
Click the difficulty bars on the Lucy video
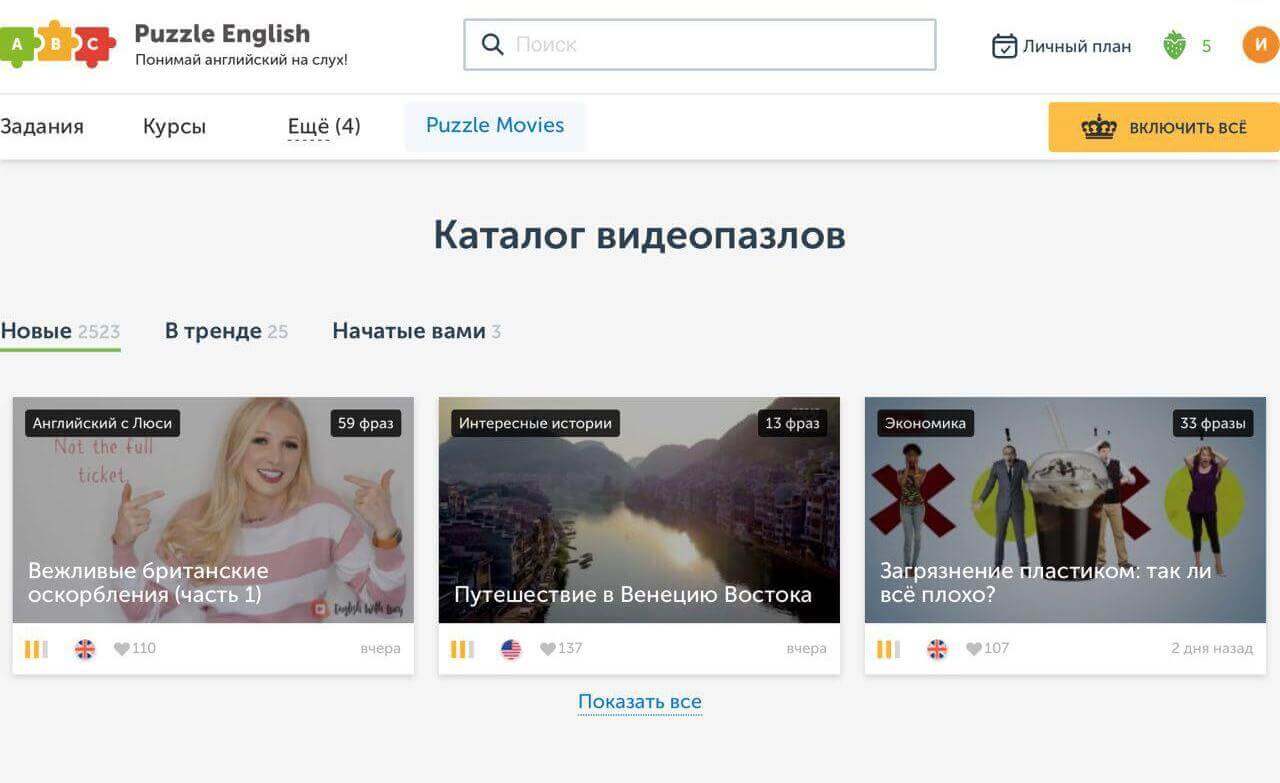[37, 648]
